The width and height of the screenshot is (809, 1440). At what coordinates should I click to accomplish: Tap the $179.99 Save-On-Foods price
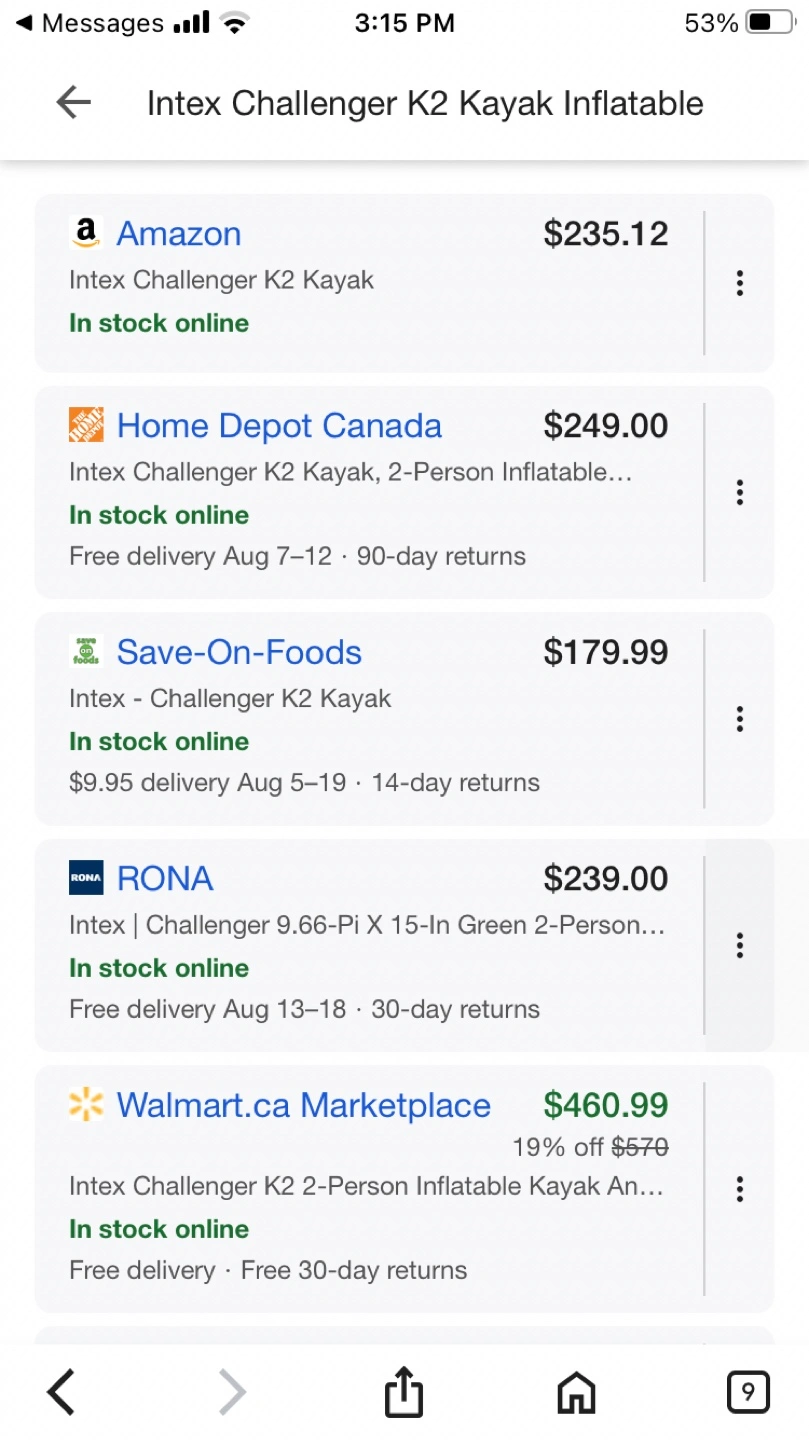(x=606, y=652)
